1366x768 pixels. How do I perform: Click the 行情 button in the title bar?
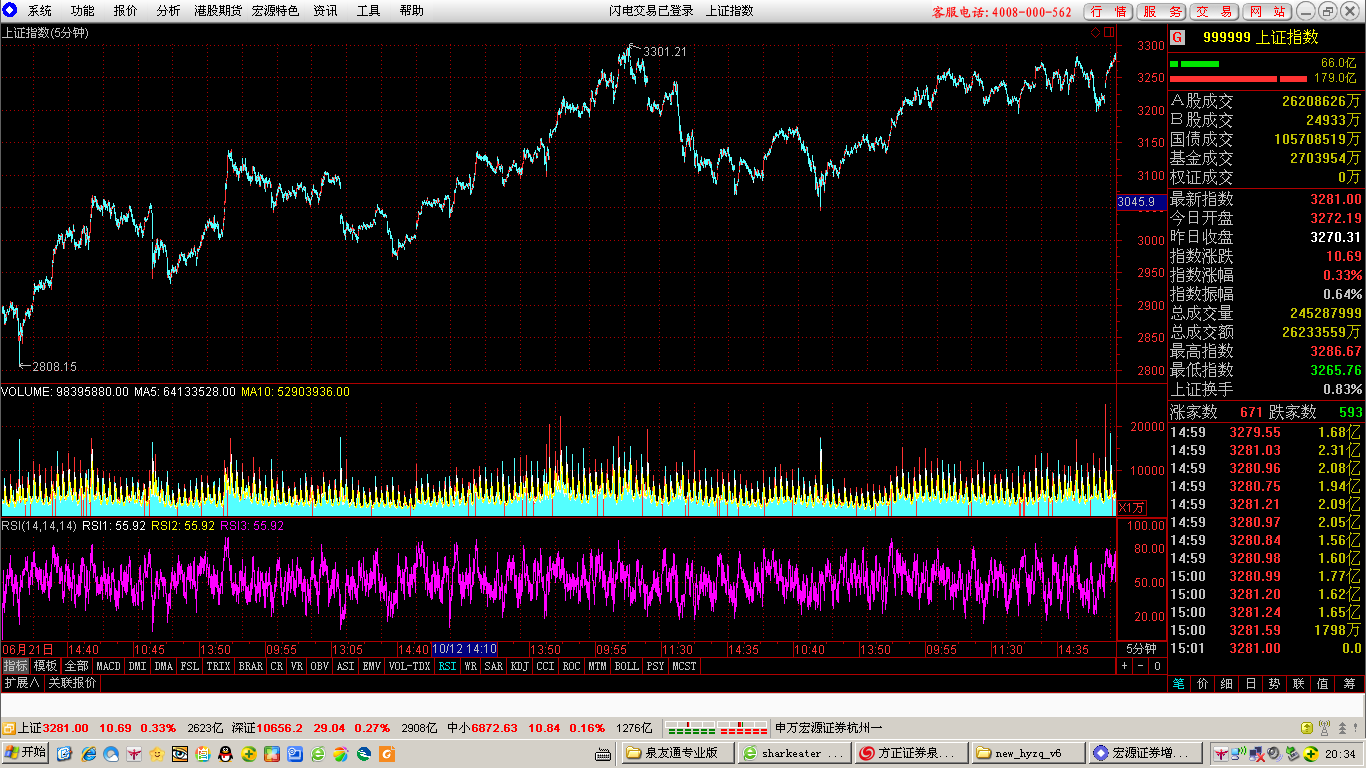click(x=1109, y=12)
